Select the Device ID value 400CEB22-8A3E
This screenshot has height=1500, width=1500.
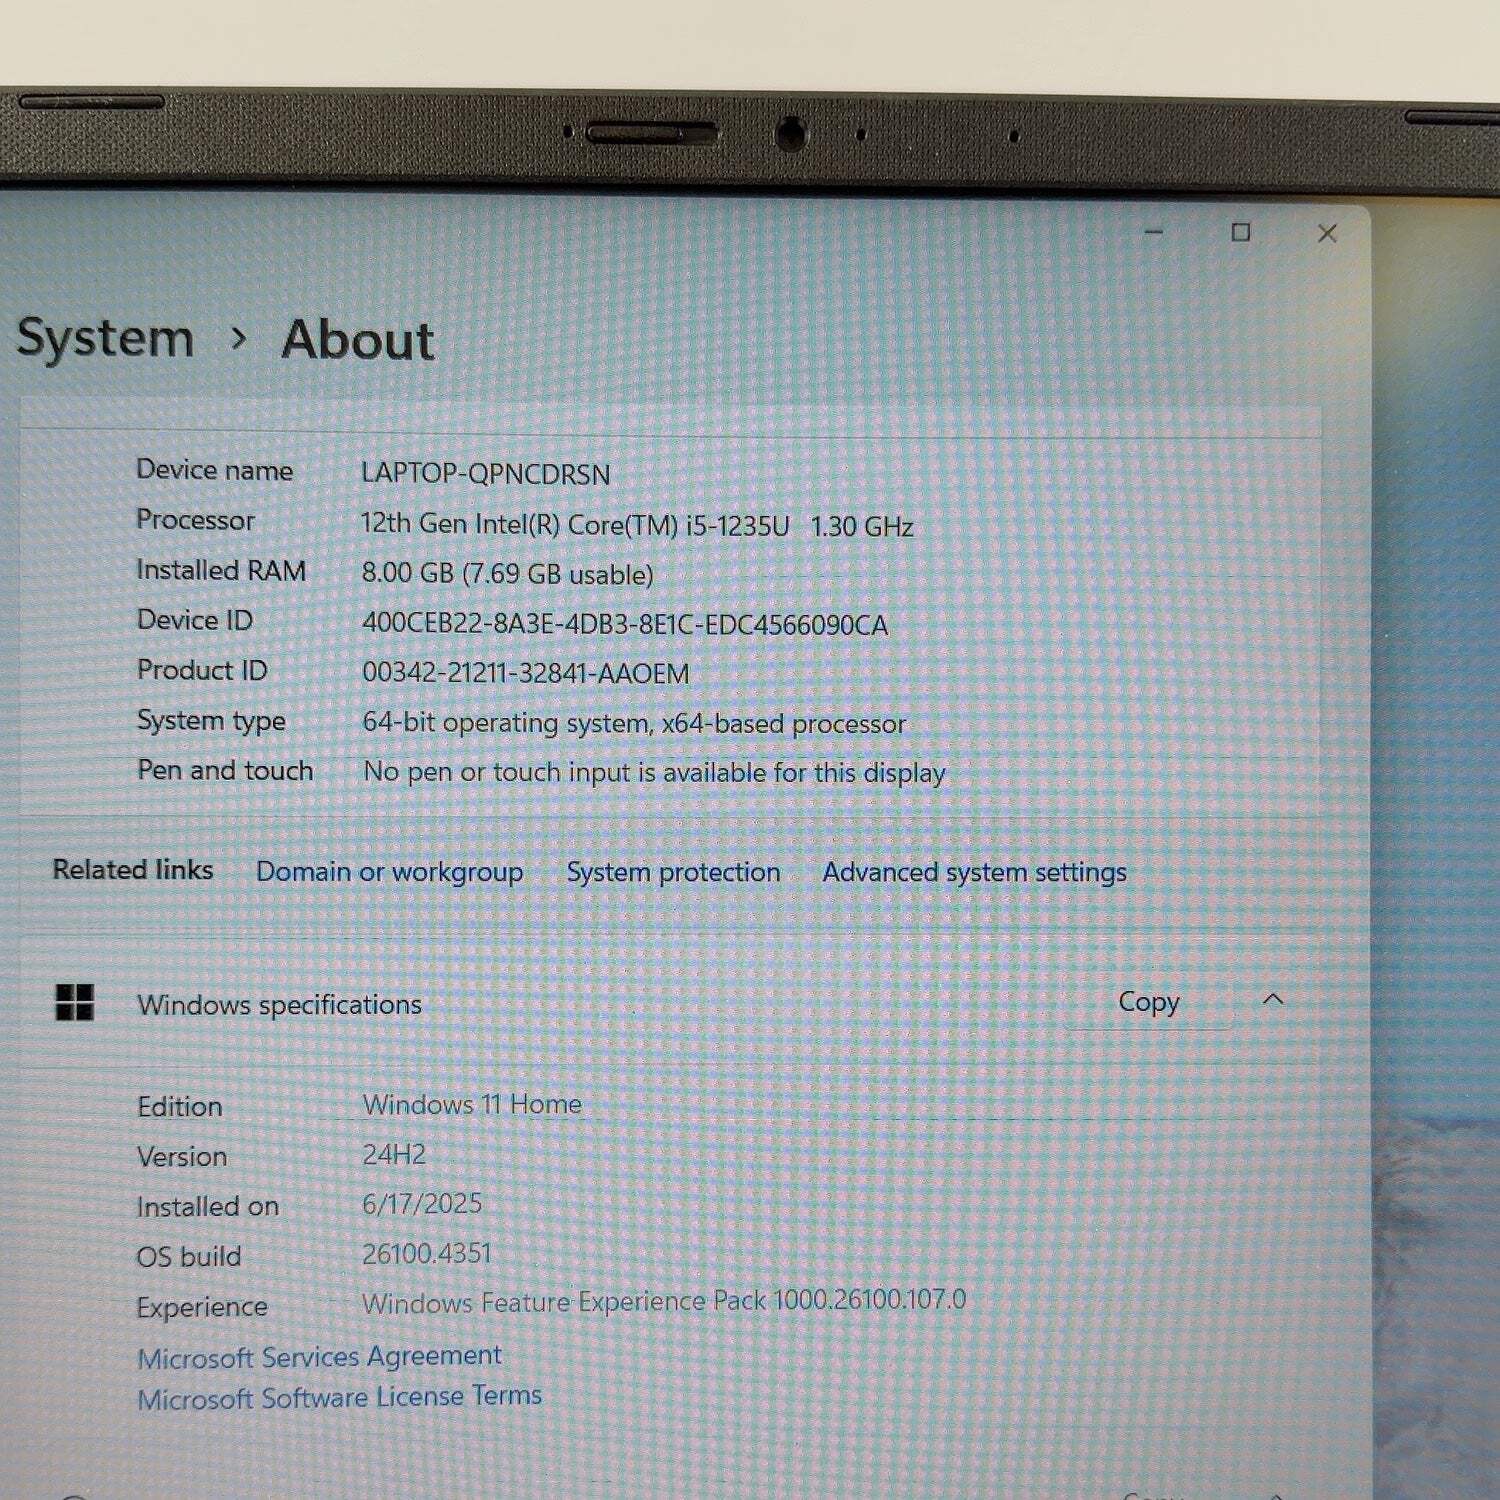click(624, 624)
